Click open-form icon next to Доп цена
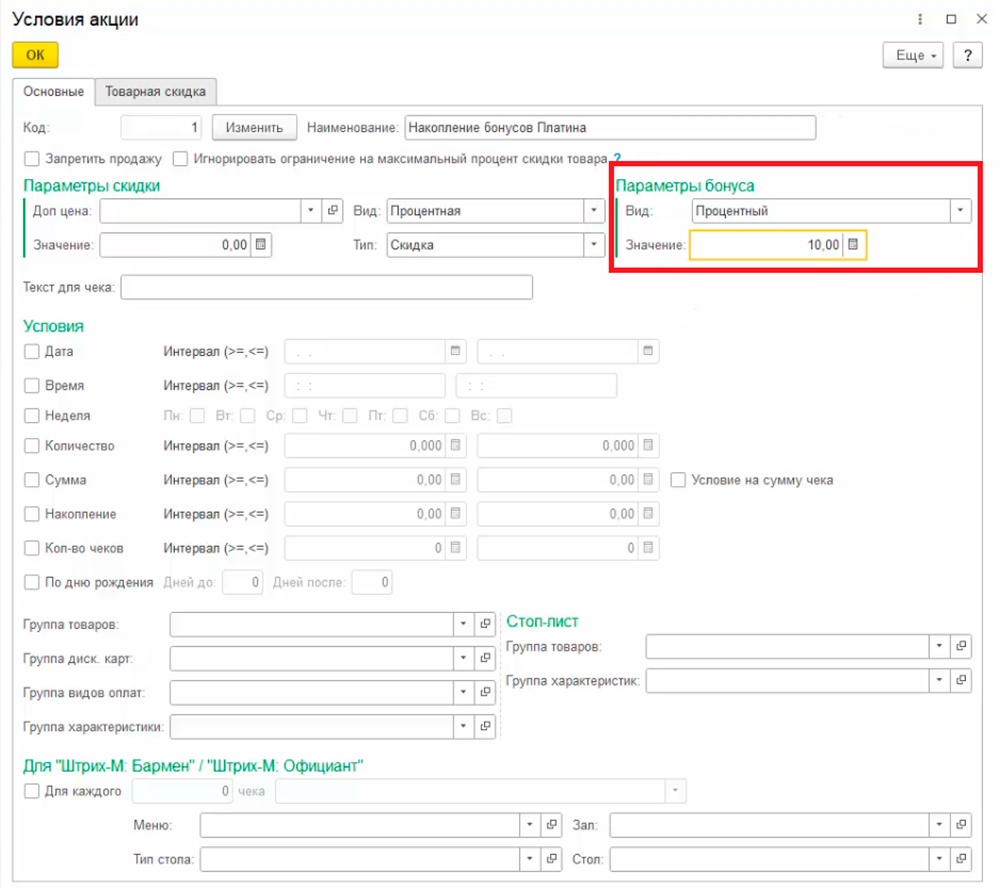The image size is (1000, 889). click(334, 211)
